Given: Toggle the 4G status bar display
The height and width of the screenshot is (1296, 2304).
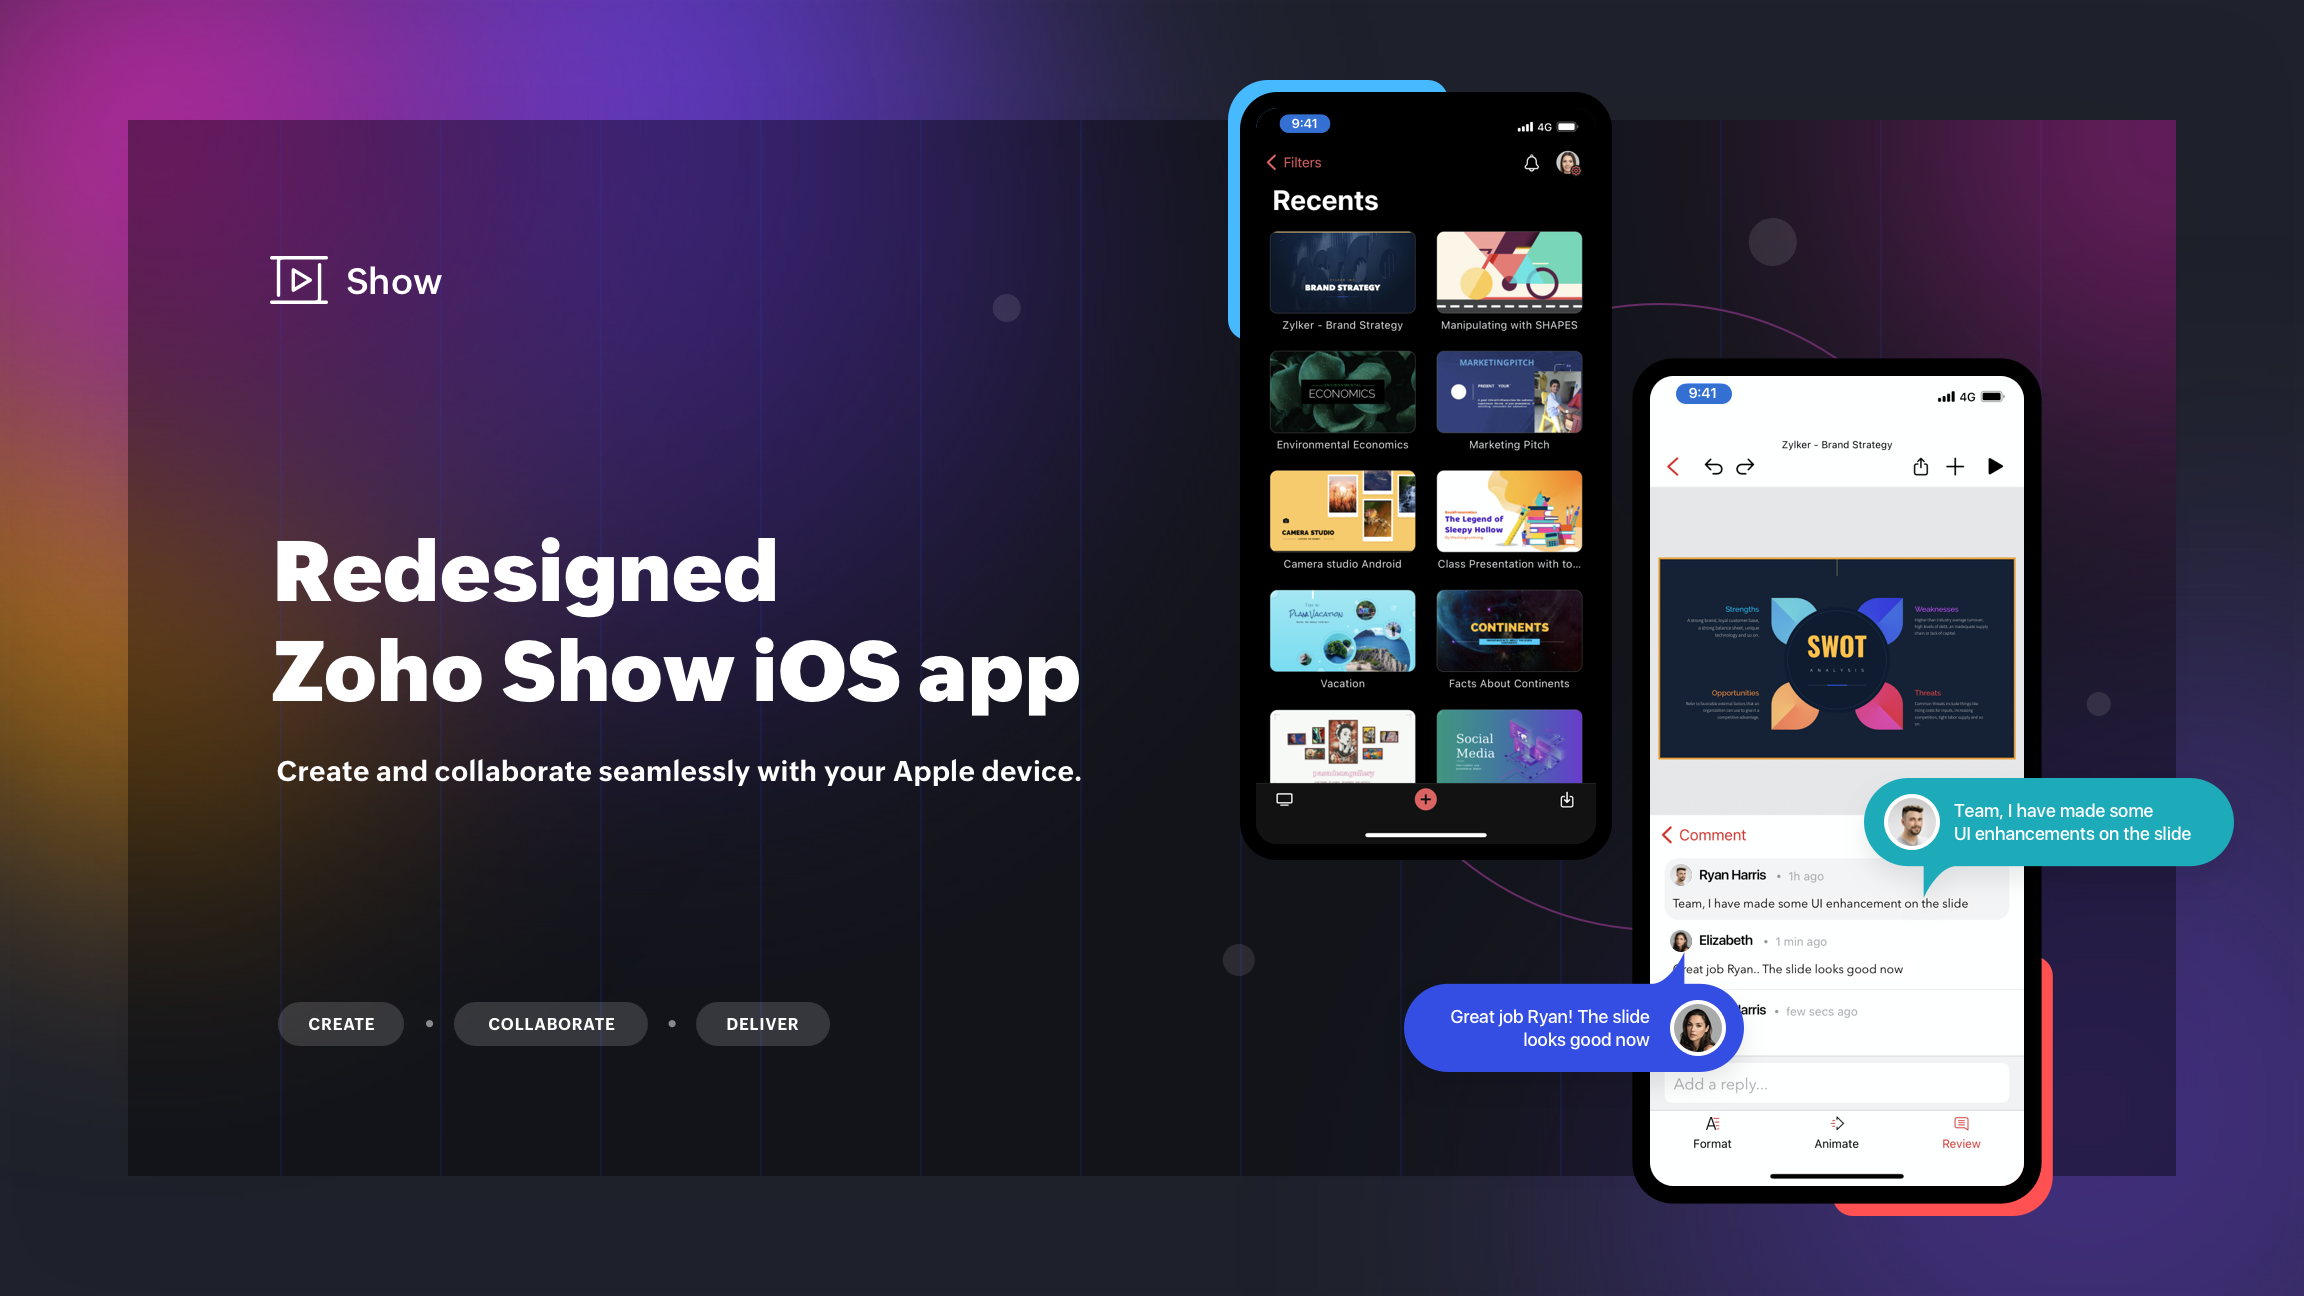Looking at the screenshot, I should point(1544,123).
